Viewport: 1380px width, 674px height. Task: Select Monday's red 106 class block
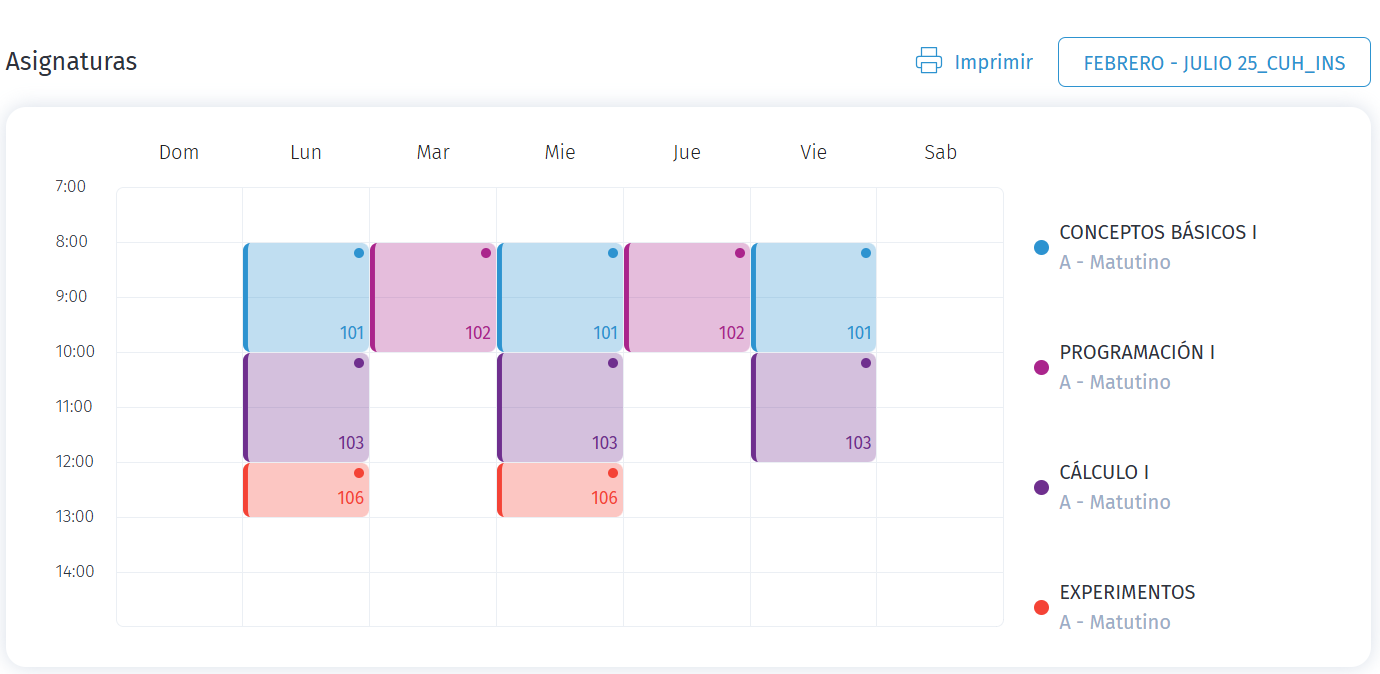(x=306, y=490)
